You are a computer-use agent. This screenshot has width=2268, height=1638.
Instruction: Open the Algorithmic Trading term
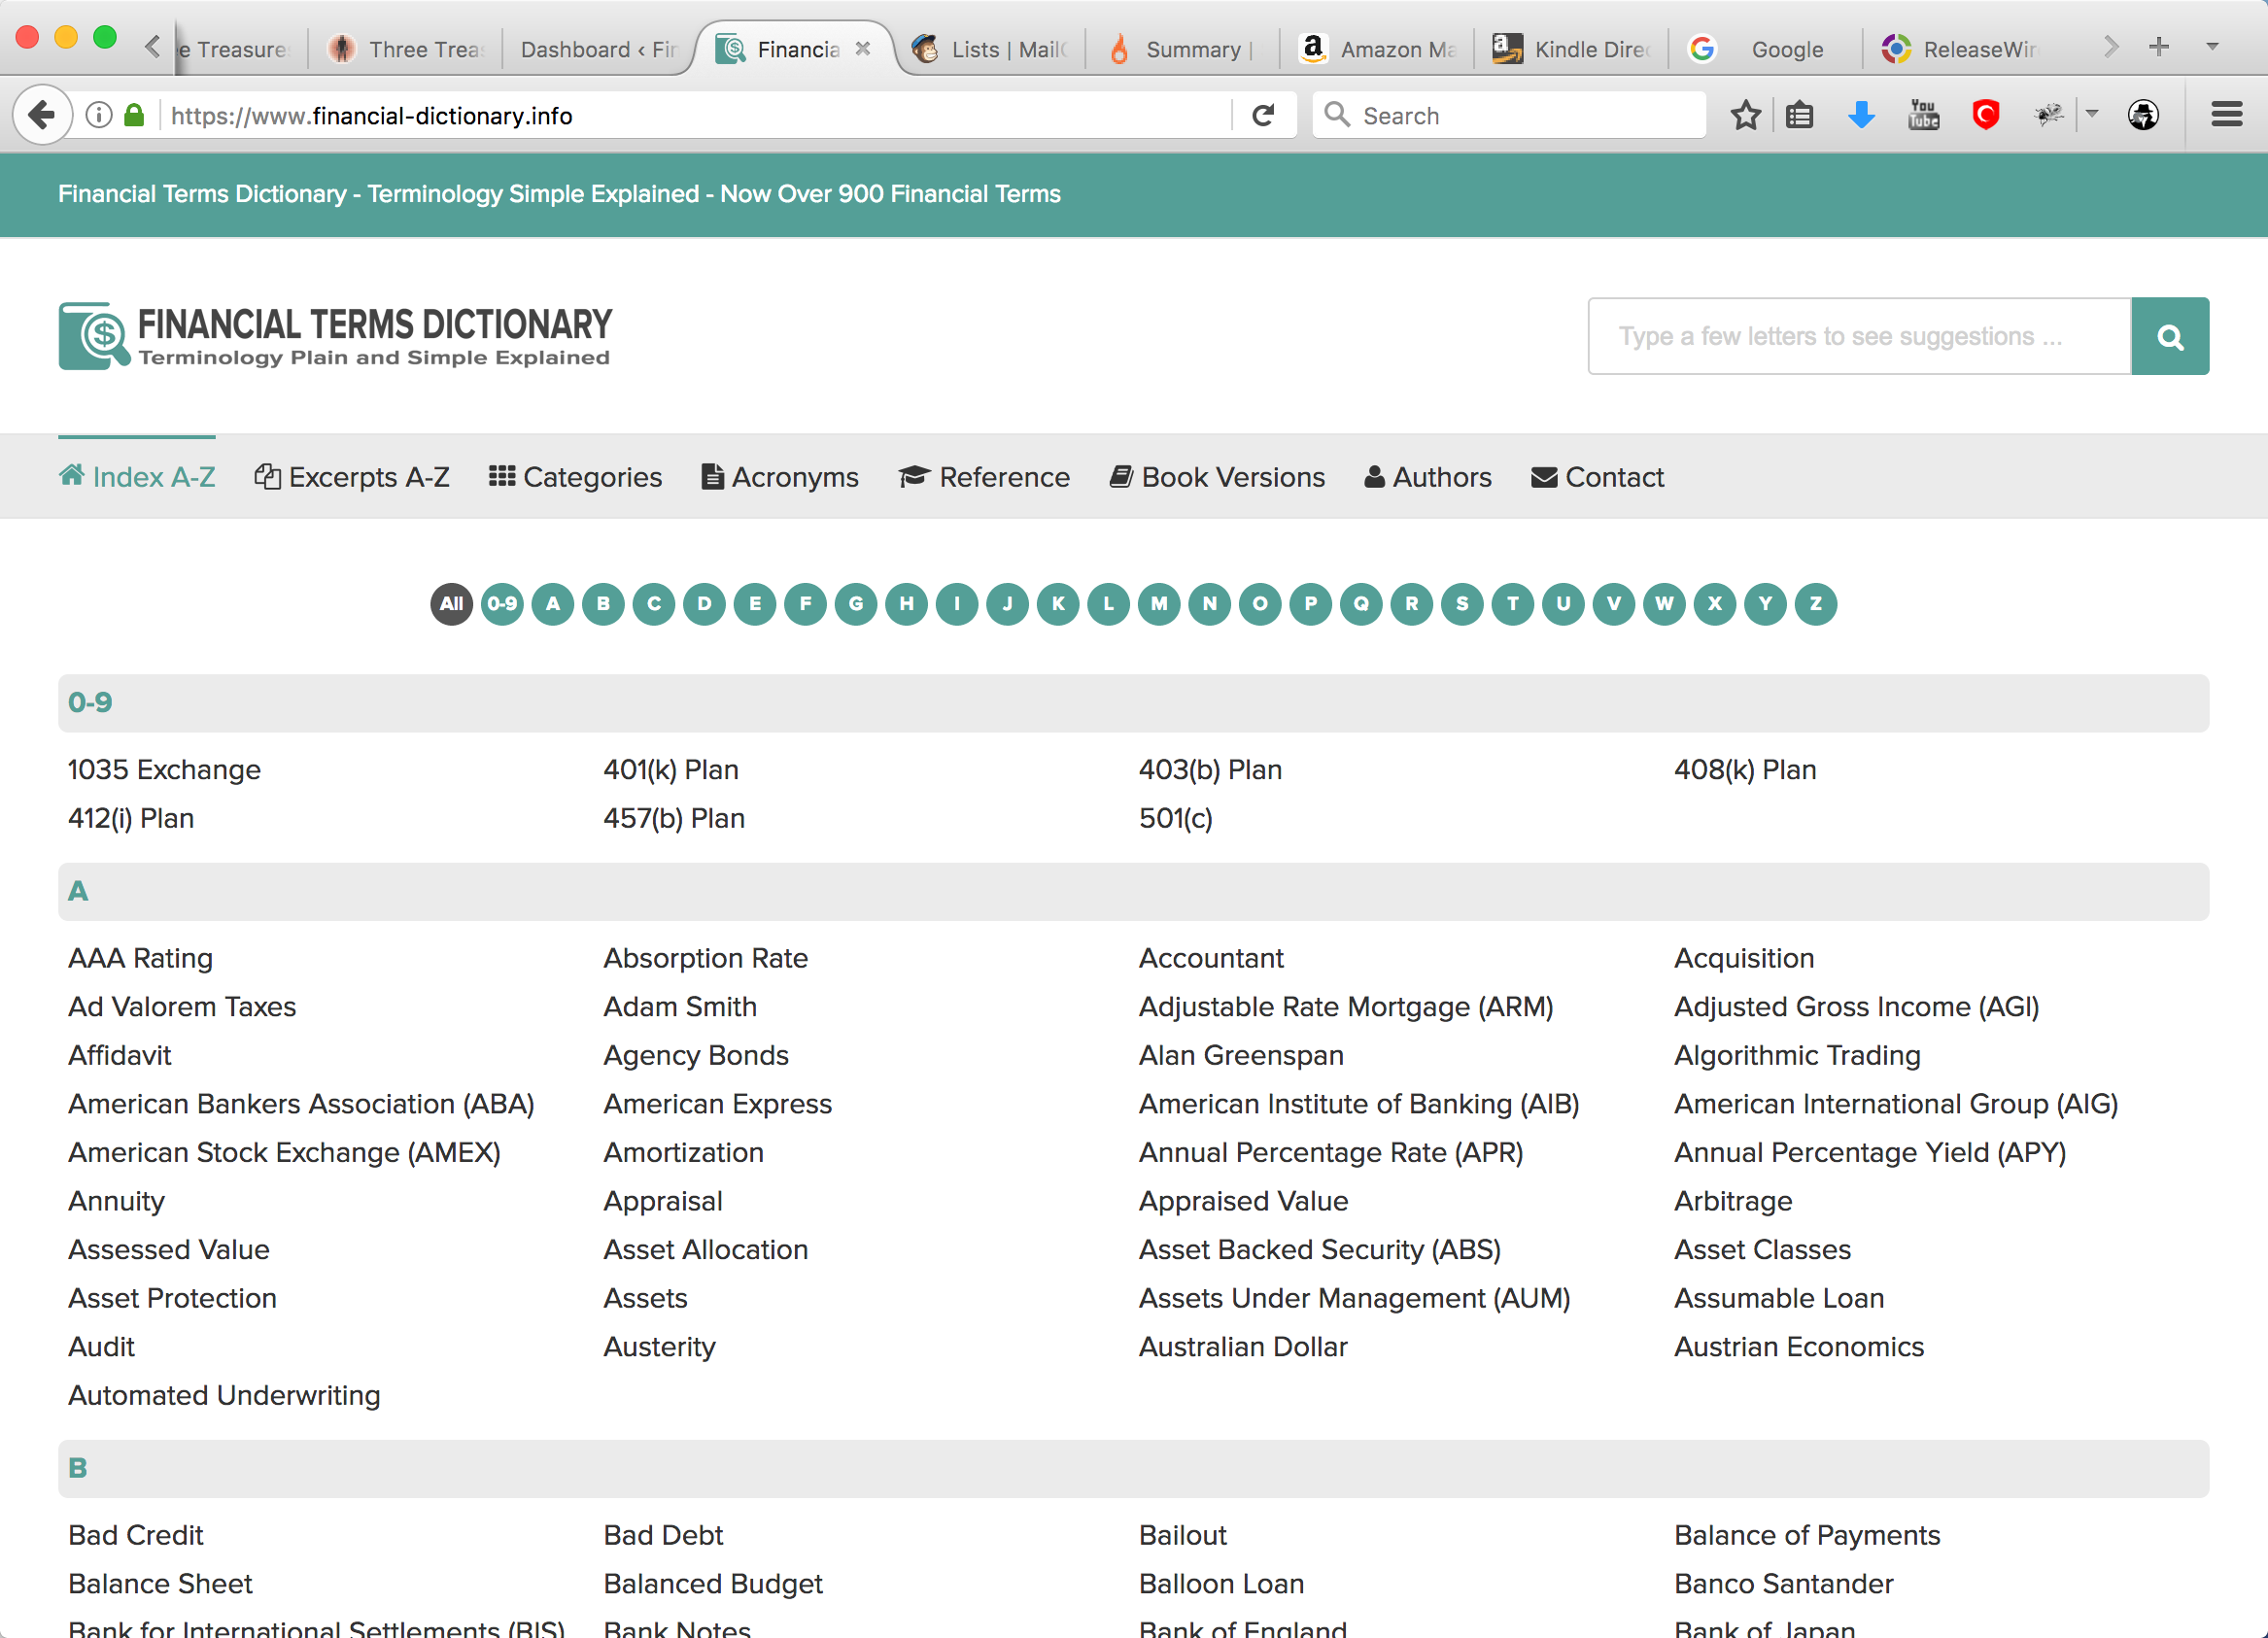point(1797,1055)
